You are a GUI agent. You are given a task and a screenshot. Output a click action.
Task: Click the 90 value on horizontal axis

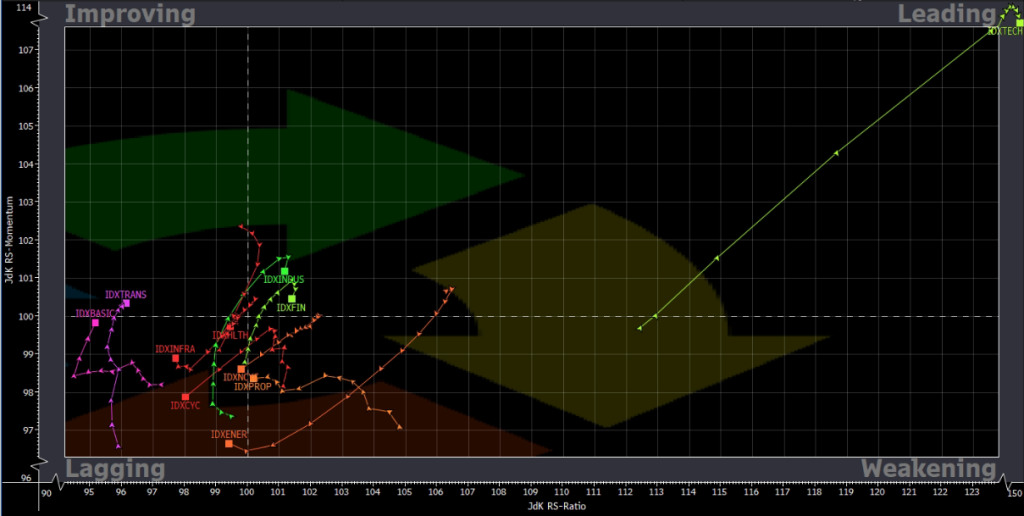point(46,492)
